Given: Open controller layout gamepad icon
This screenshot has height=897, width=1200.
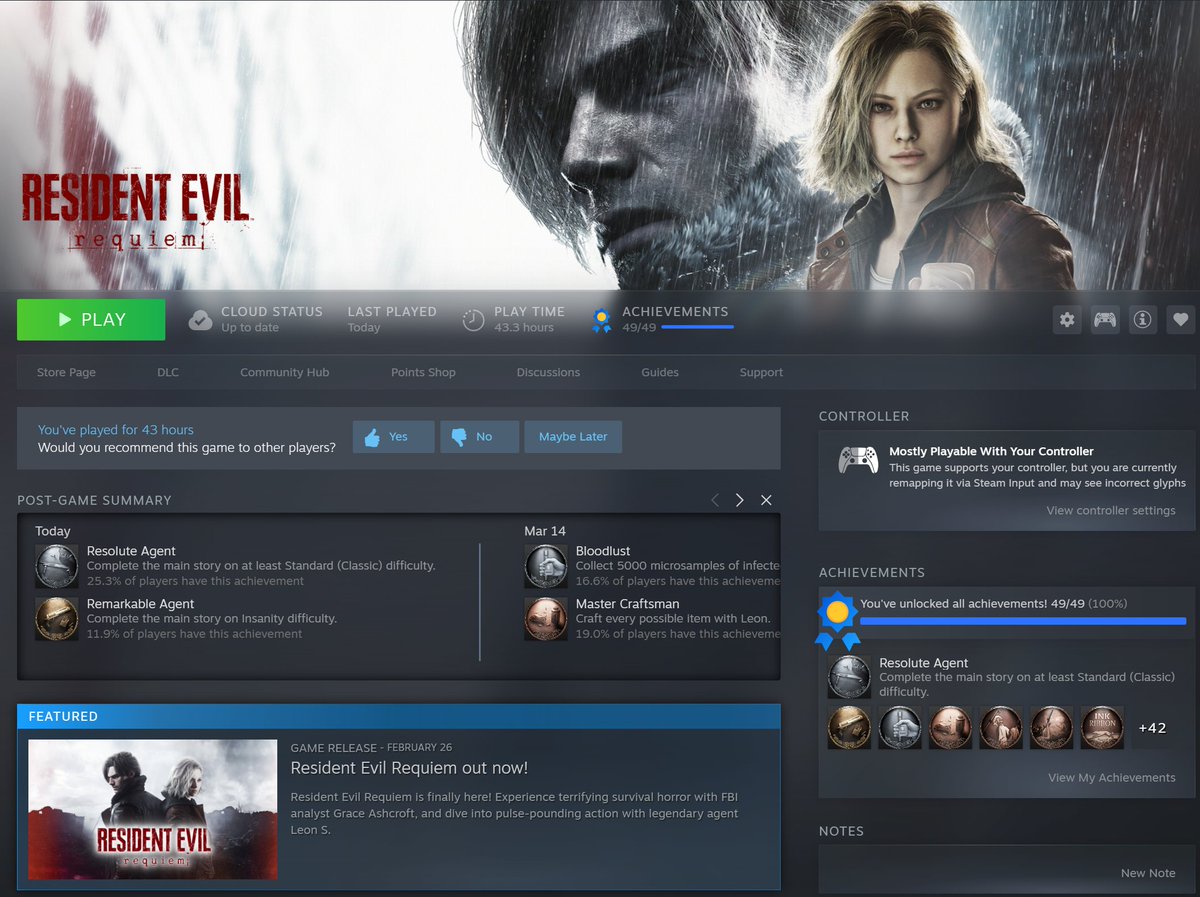Looking at the screenshot, I should [x=1105, y=320].
